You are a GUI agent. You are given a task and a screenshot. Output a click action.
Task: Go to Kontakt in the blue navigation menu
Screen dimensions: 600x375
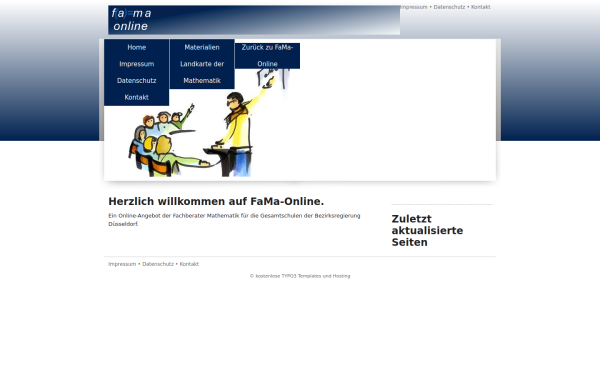point(137,97)
